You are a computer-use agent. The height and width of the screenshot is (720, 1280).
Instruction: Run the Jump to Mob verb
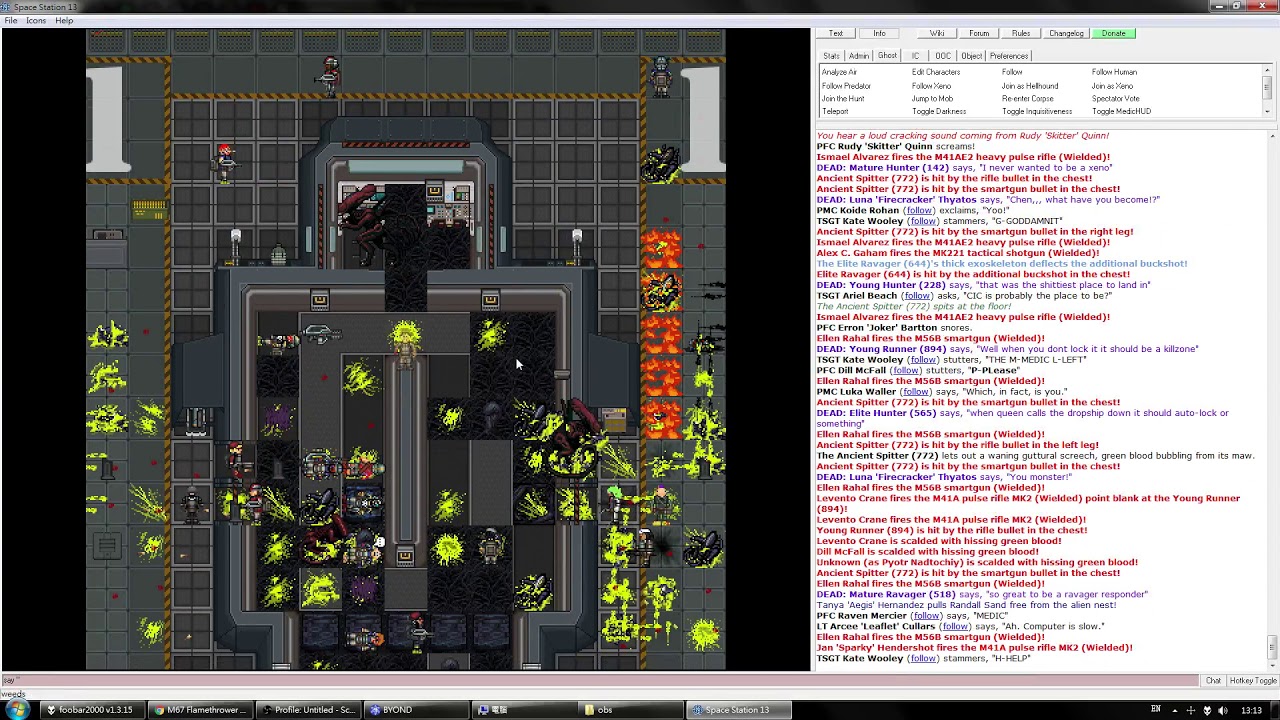932,99
